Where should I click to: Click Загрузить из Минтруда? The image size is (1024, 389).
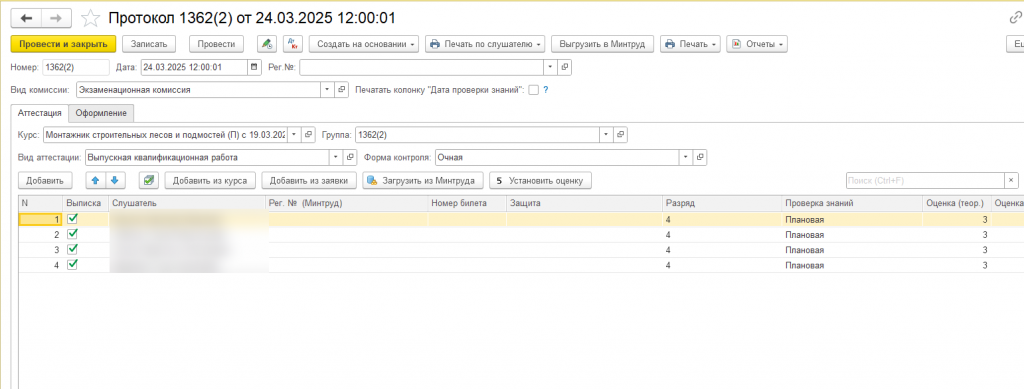coord(423,180)
